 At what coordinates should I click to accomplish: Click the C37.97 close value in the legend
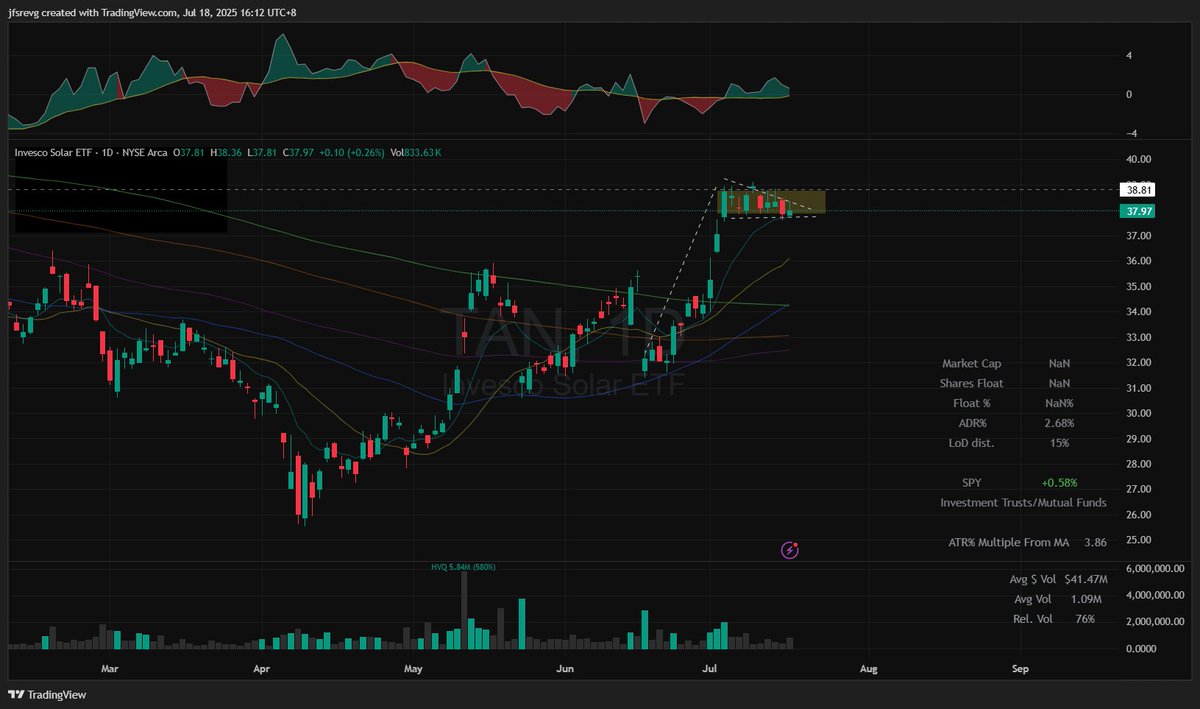[300, 152]
